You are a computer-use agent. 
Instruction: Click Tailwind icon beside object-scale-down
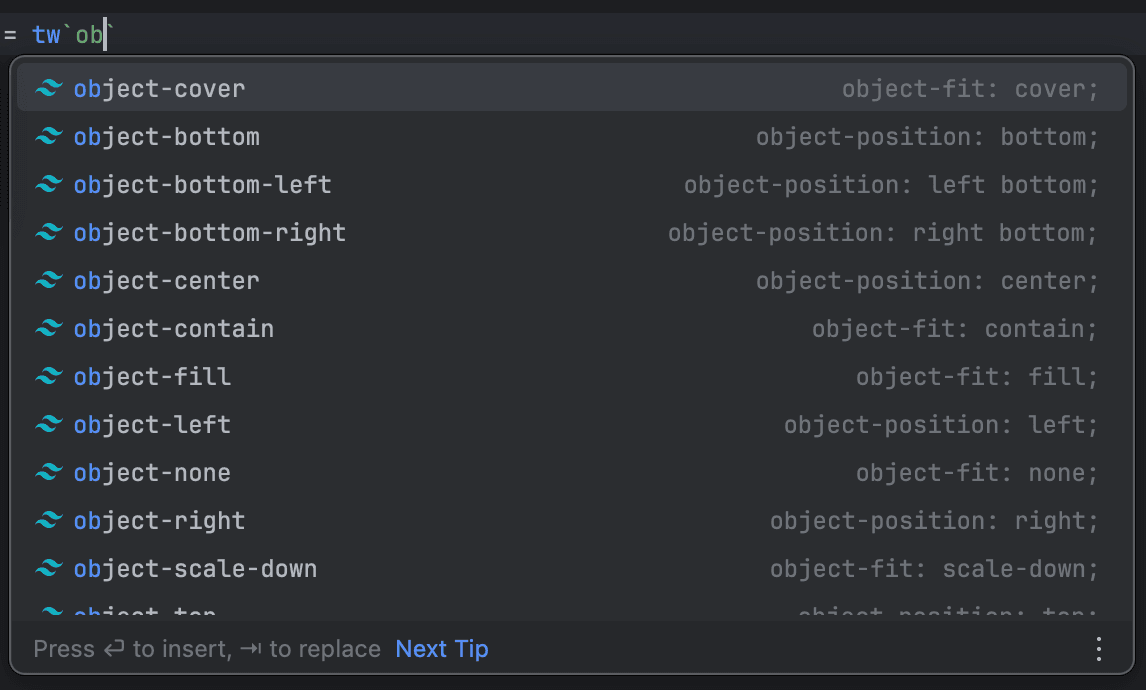coord(48,569)
